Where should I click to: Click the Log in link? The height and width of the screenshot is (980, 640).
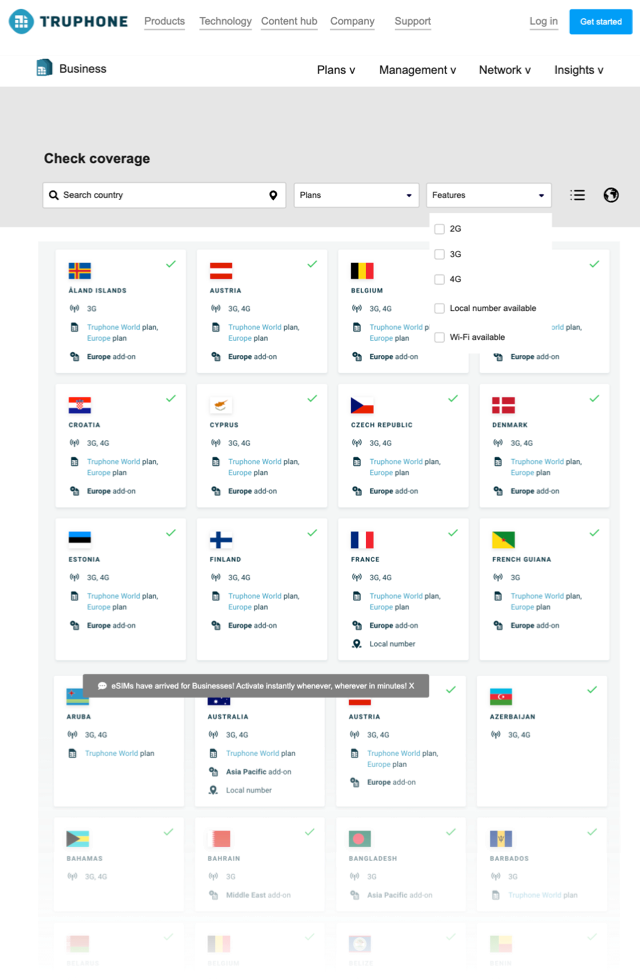543,21
